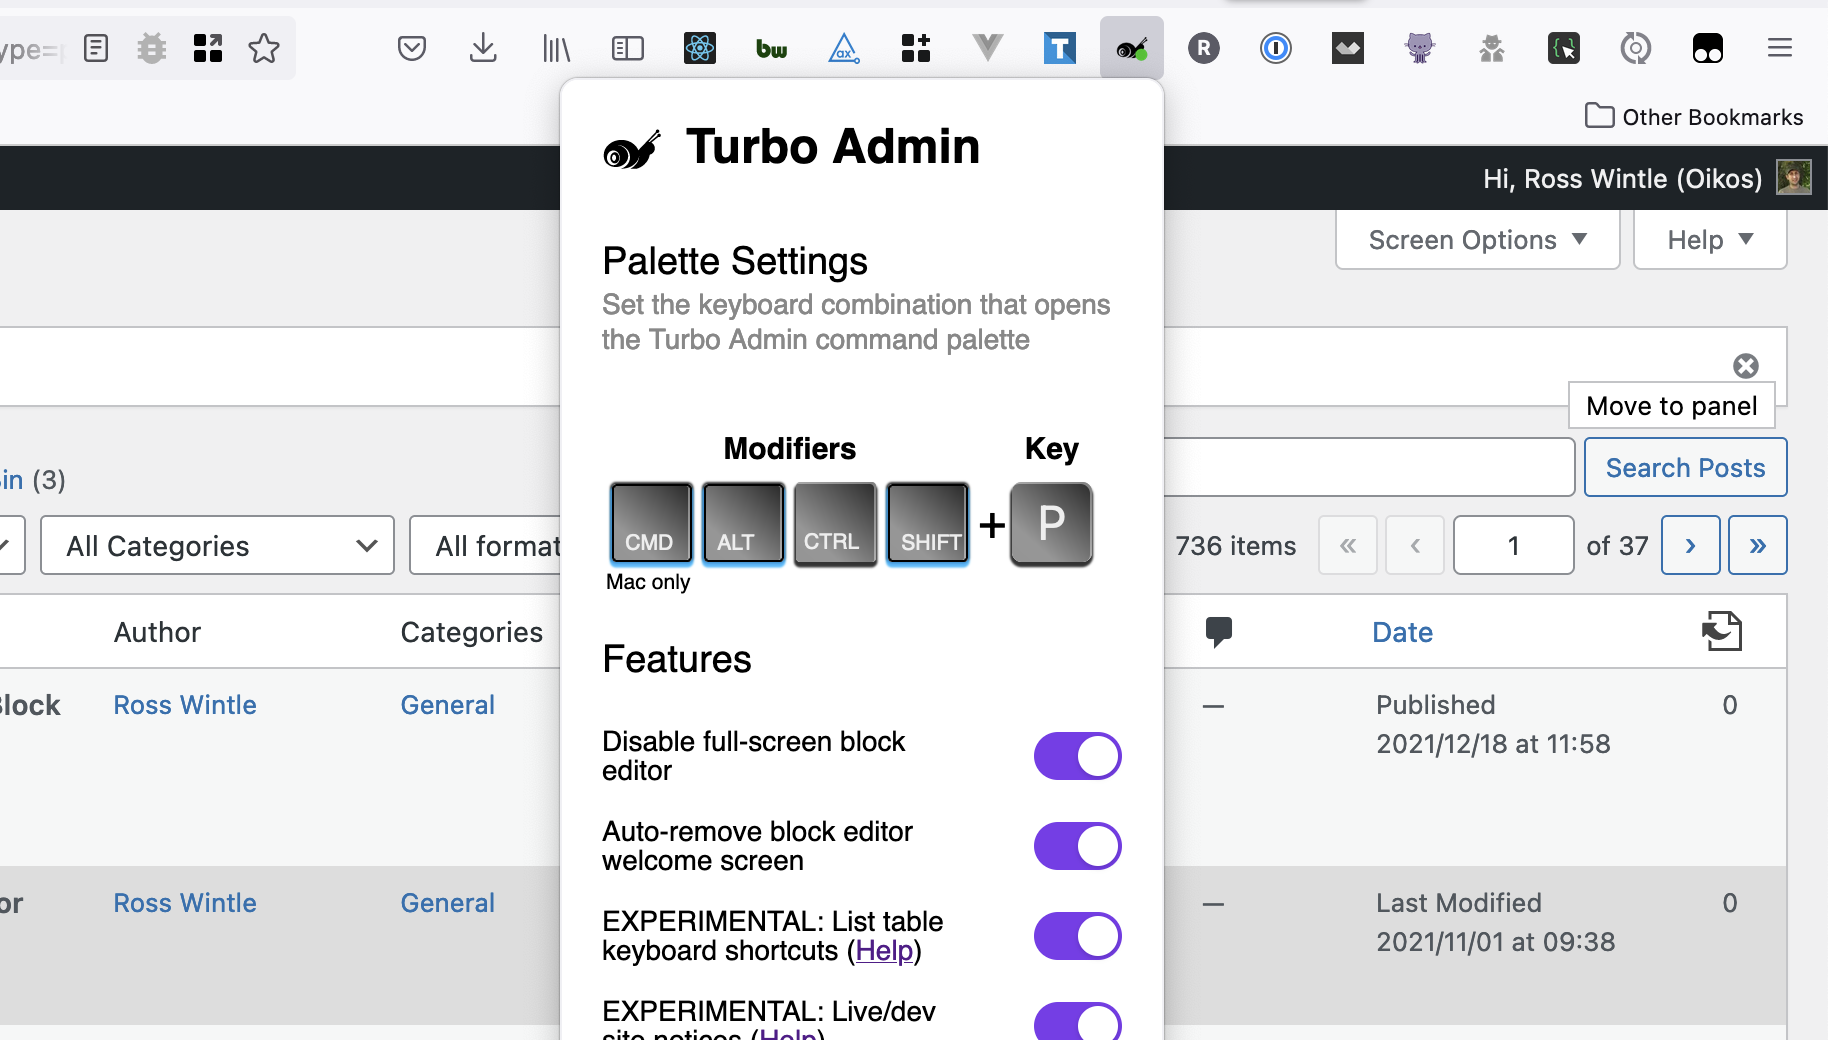Screen dimensions: 1828x1040
Task: Click the Search Posts button
Action: click(1685, 468)
